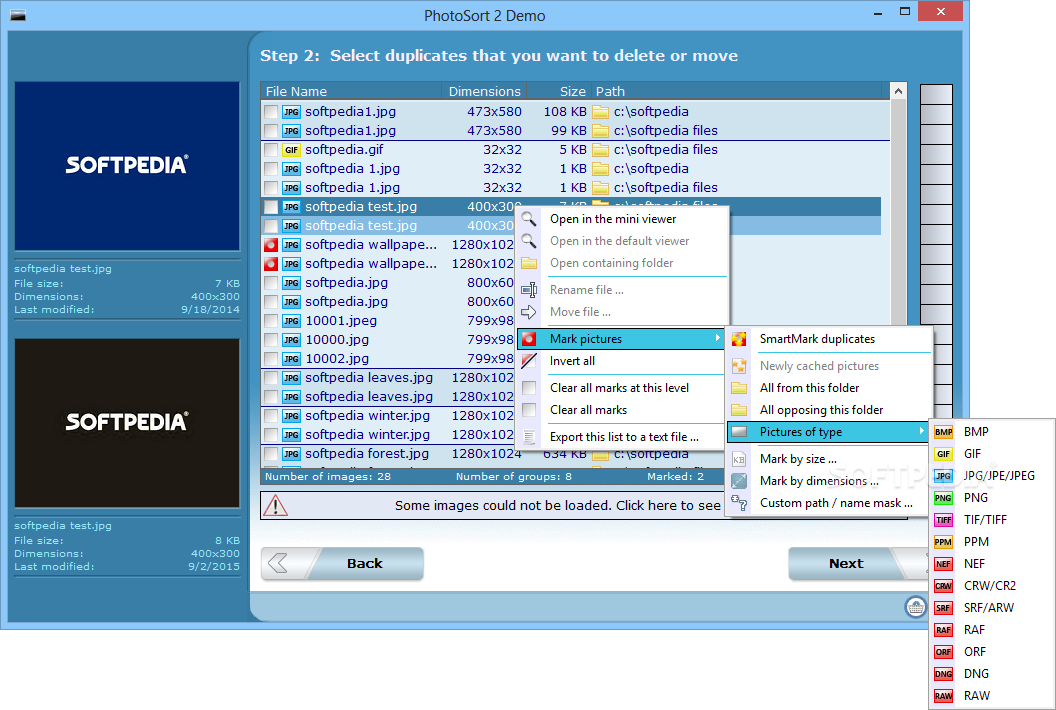
Task: Expand the Mark pictures submenu arrow
Action: tap(718, 338)
